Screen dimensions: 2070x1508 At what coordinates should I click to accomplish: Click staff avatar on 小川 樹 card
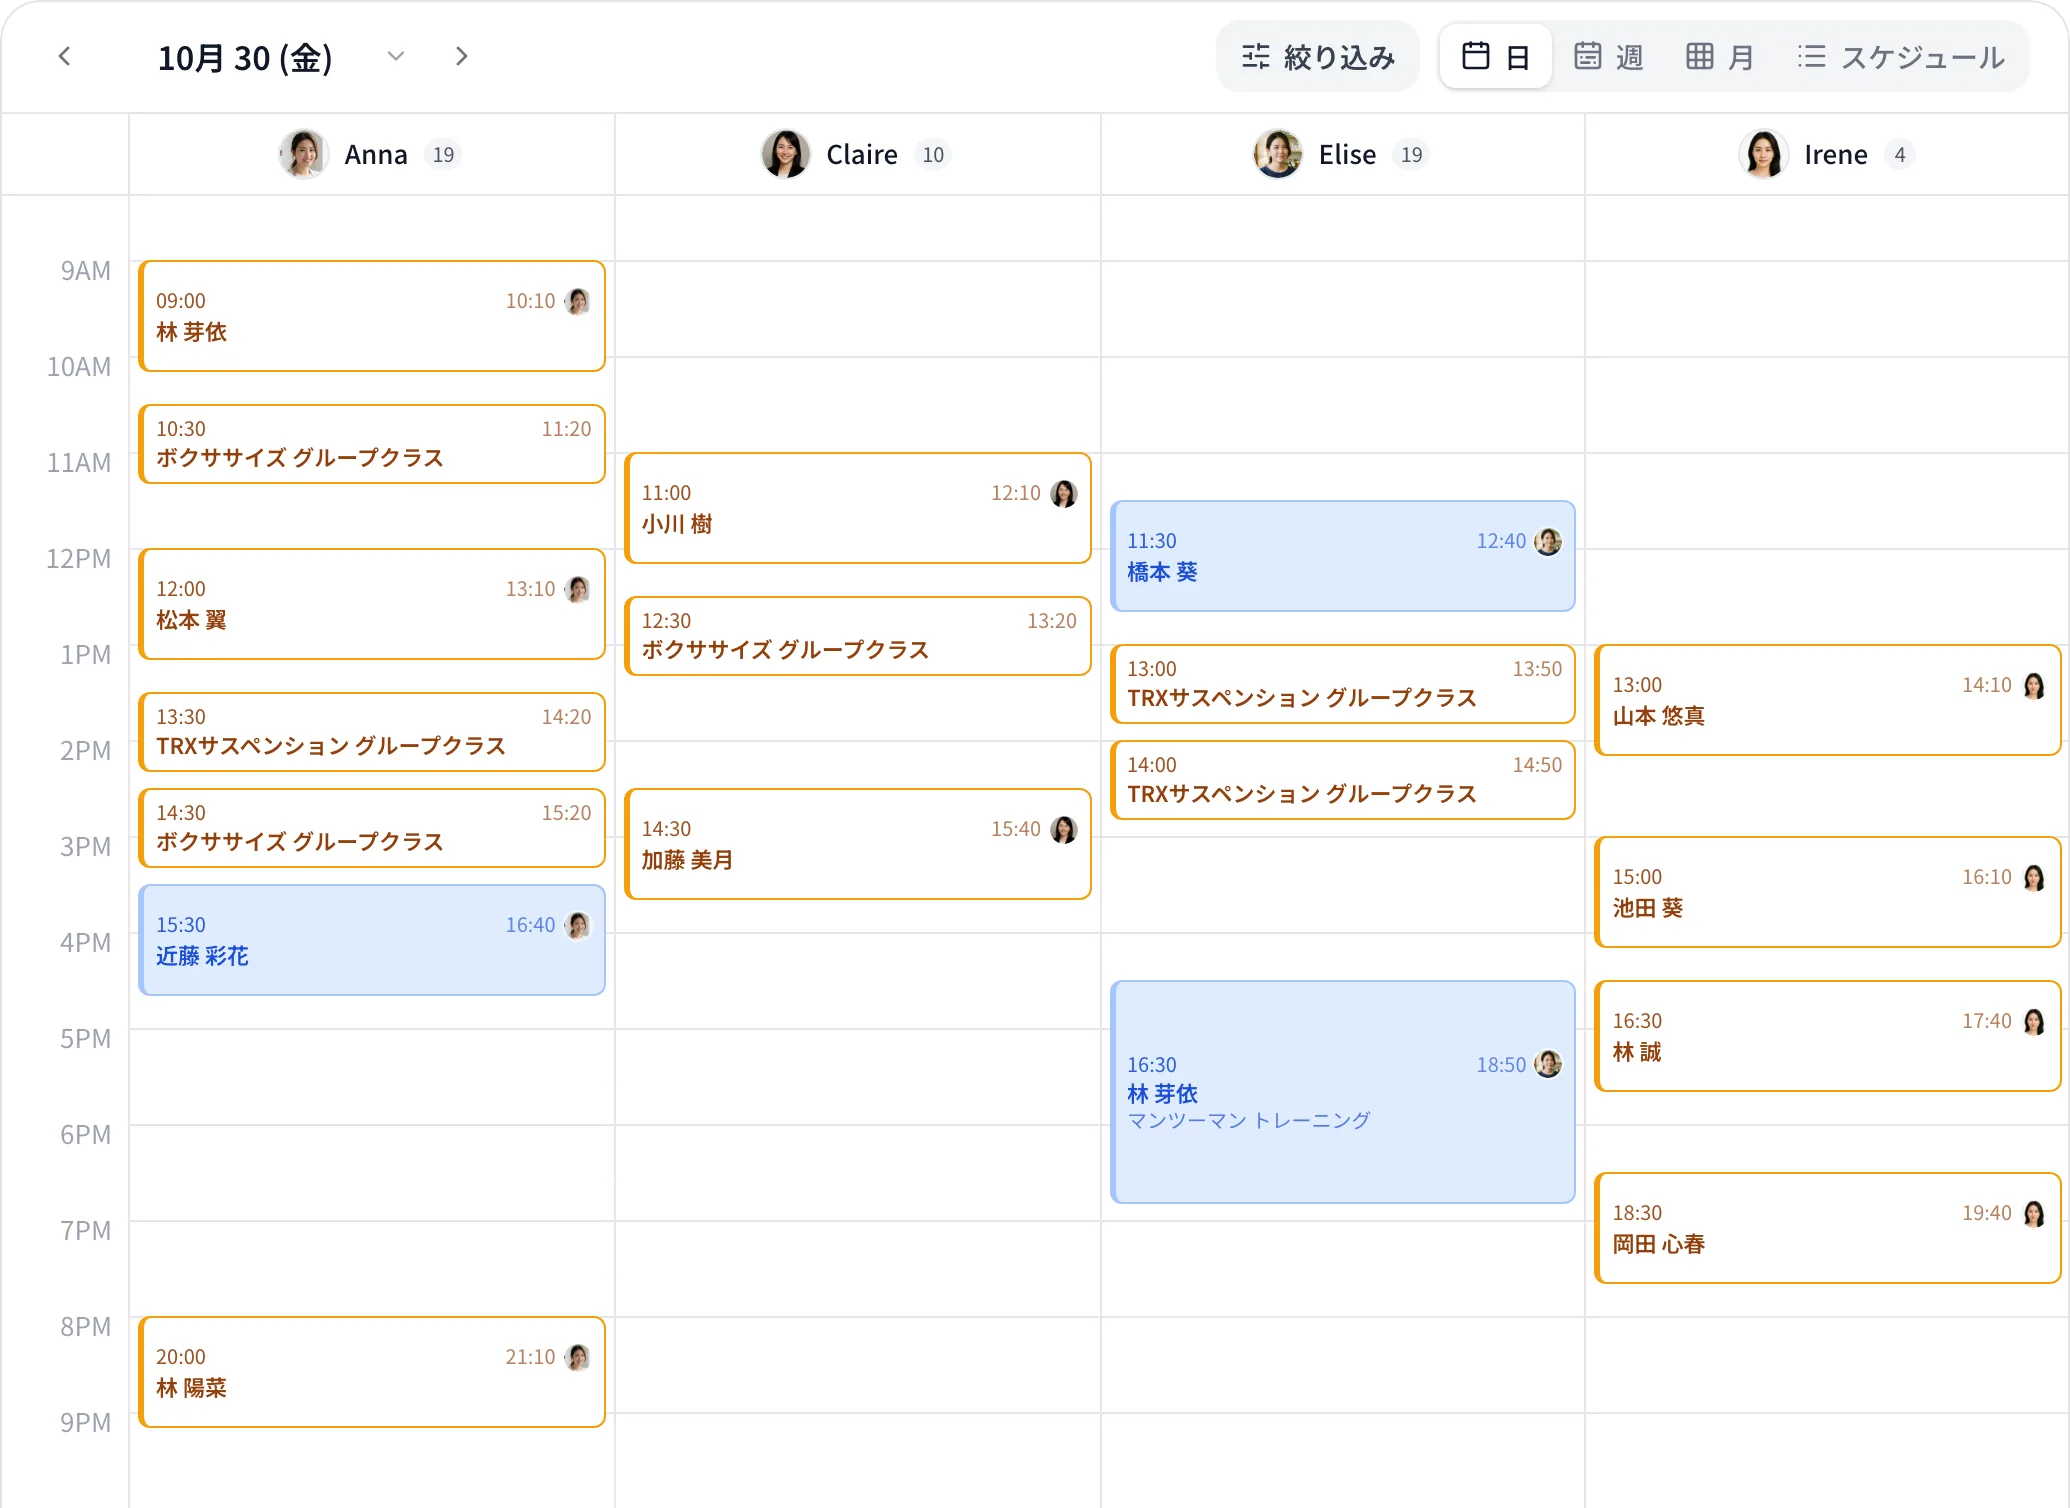[x=1064, y=493]
